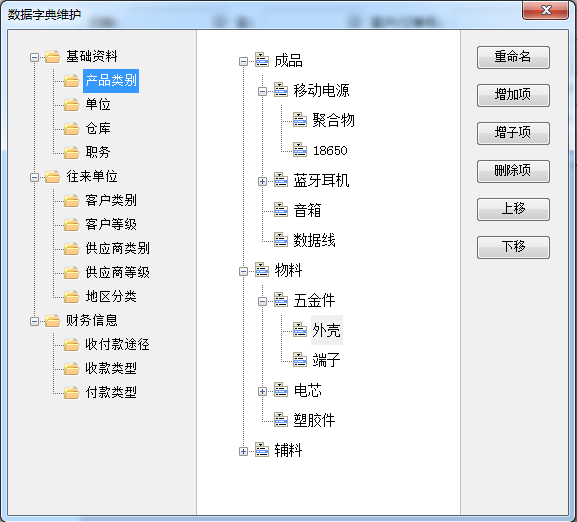Click the 重命名 button
577x522 pixels.
[x=513, y=57]
